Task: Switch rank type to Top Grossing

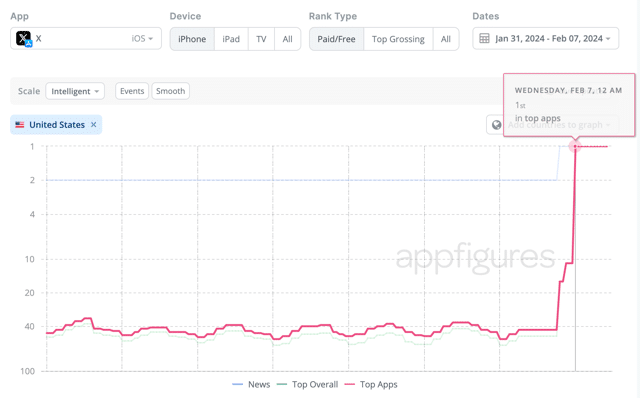Action: [398, 39]
